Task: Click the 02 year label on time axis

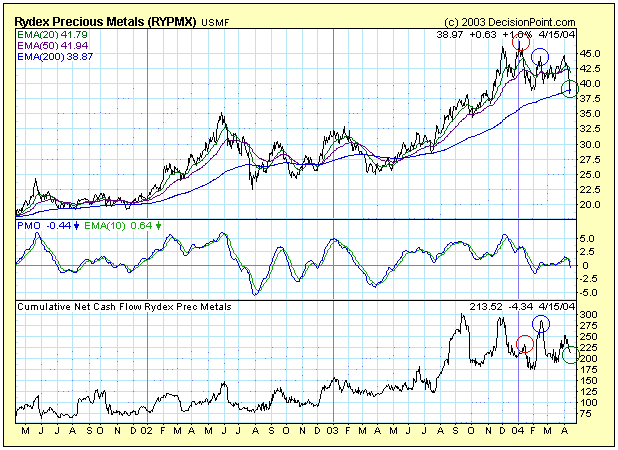Action: tap(147, 431)
